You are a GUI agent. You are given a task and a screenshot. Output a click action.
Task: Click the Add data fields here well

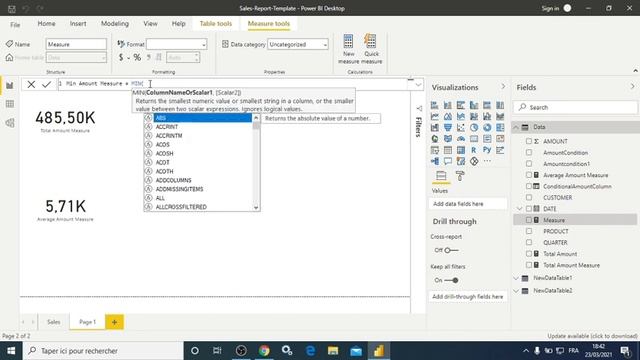(468, 204)
